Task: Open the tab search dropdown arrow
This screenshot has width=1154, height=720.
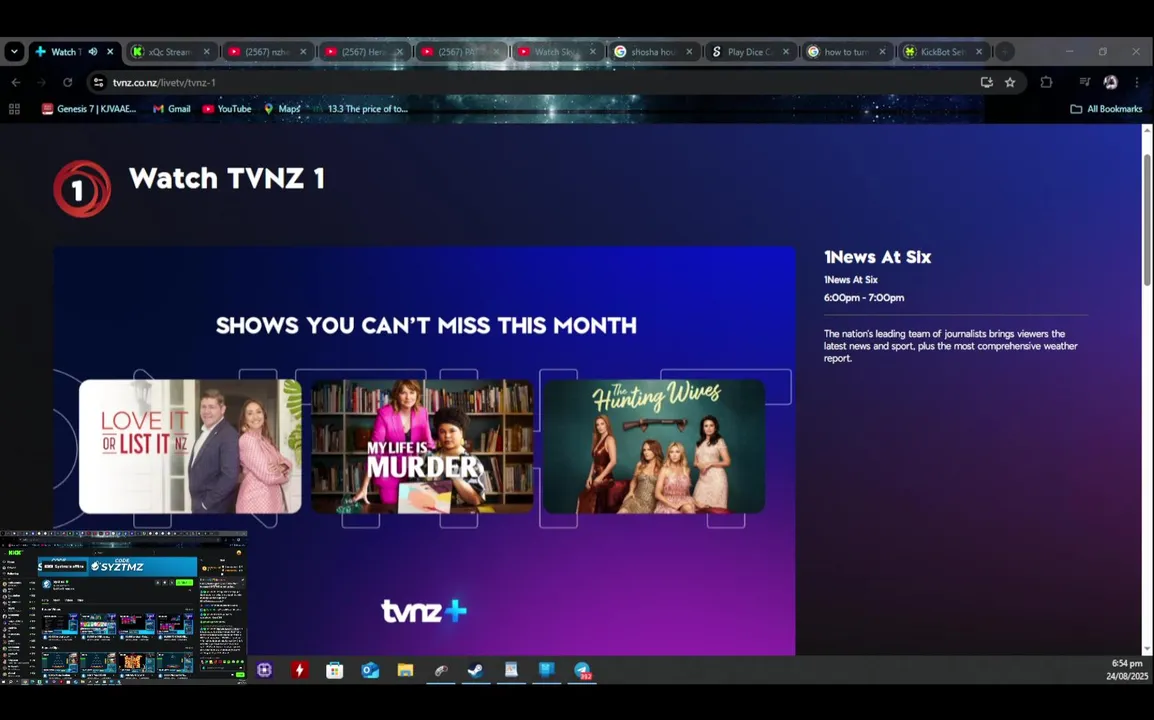Action: coord(14,52)
